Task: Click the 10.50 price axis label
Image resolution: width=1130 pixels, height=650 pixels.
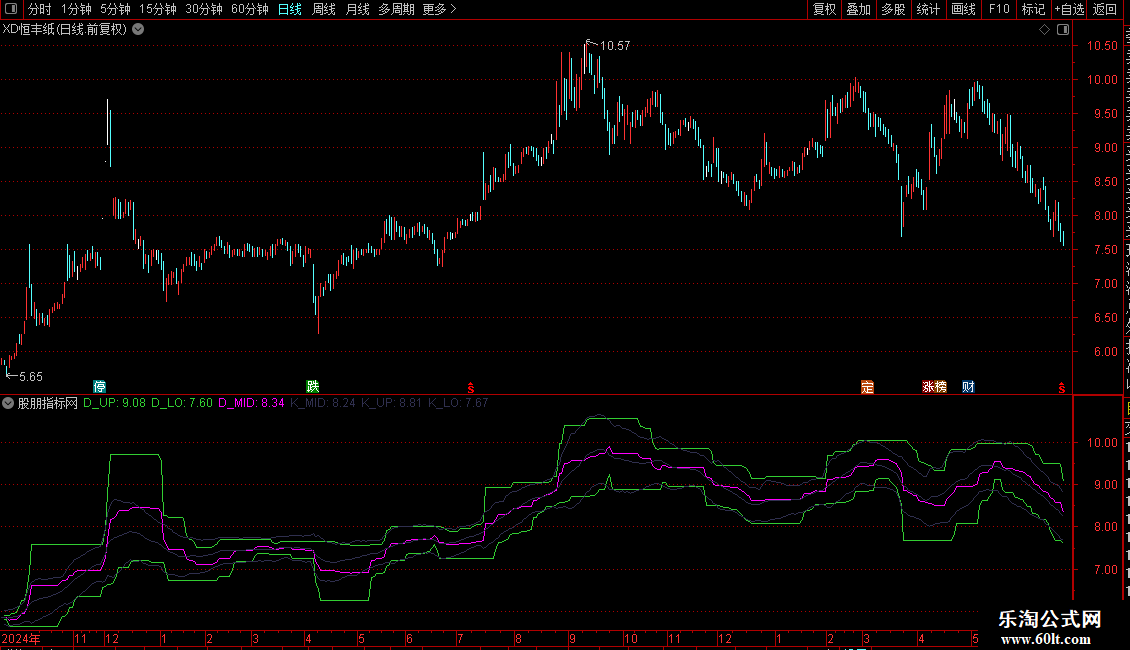Action: click(1102, 46)
